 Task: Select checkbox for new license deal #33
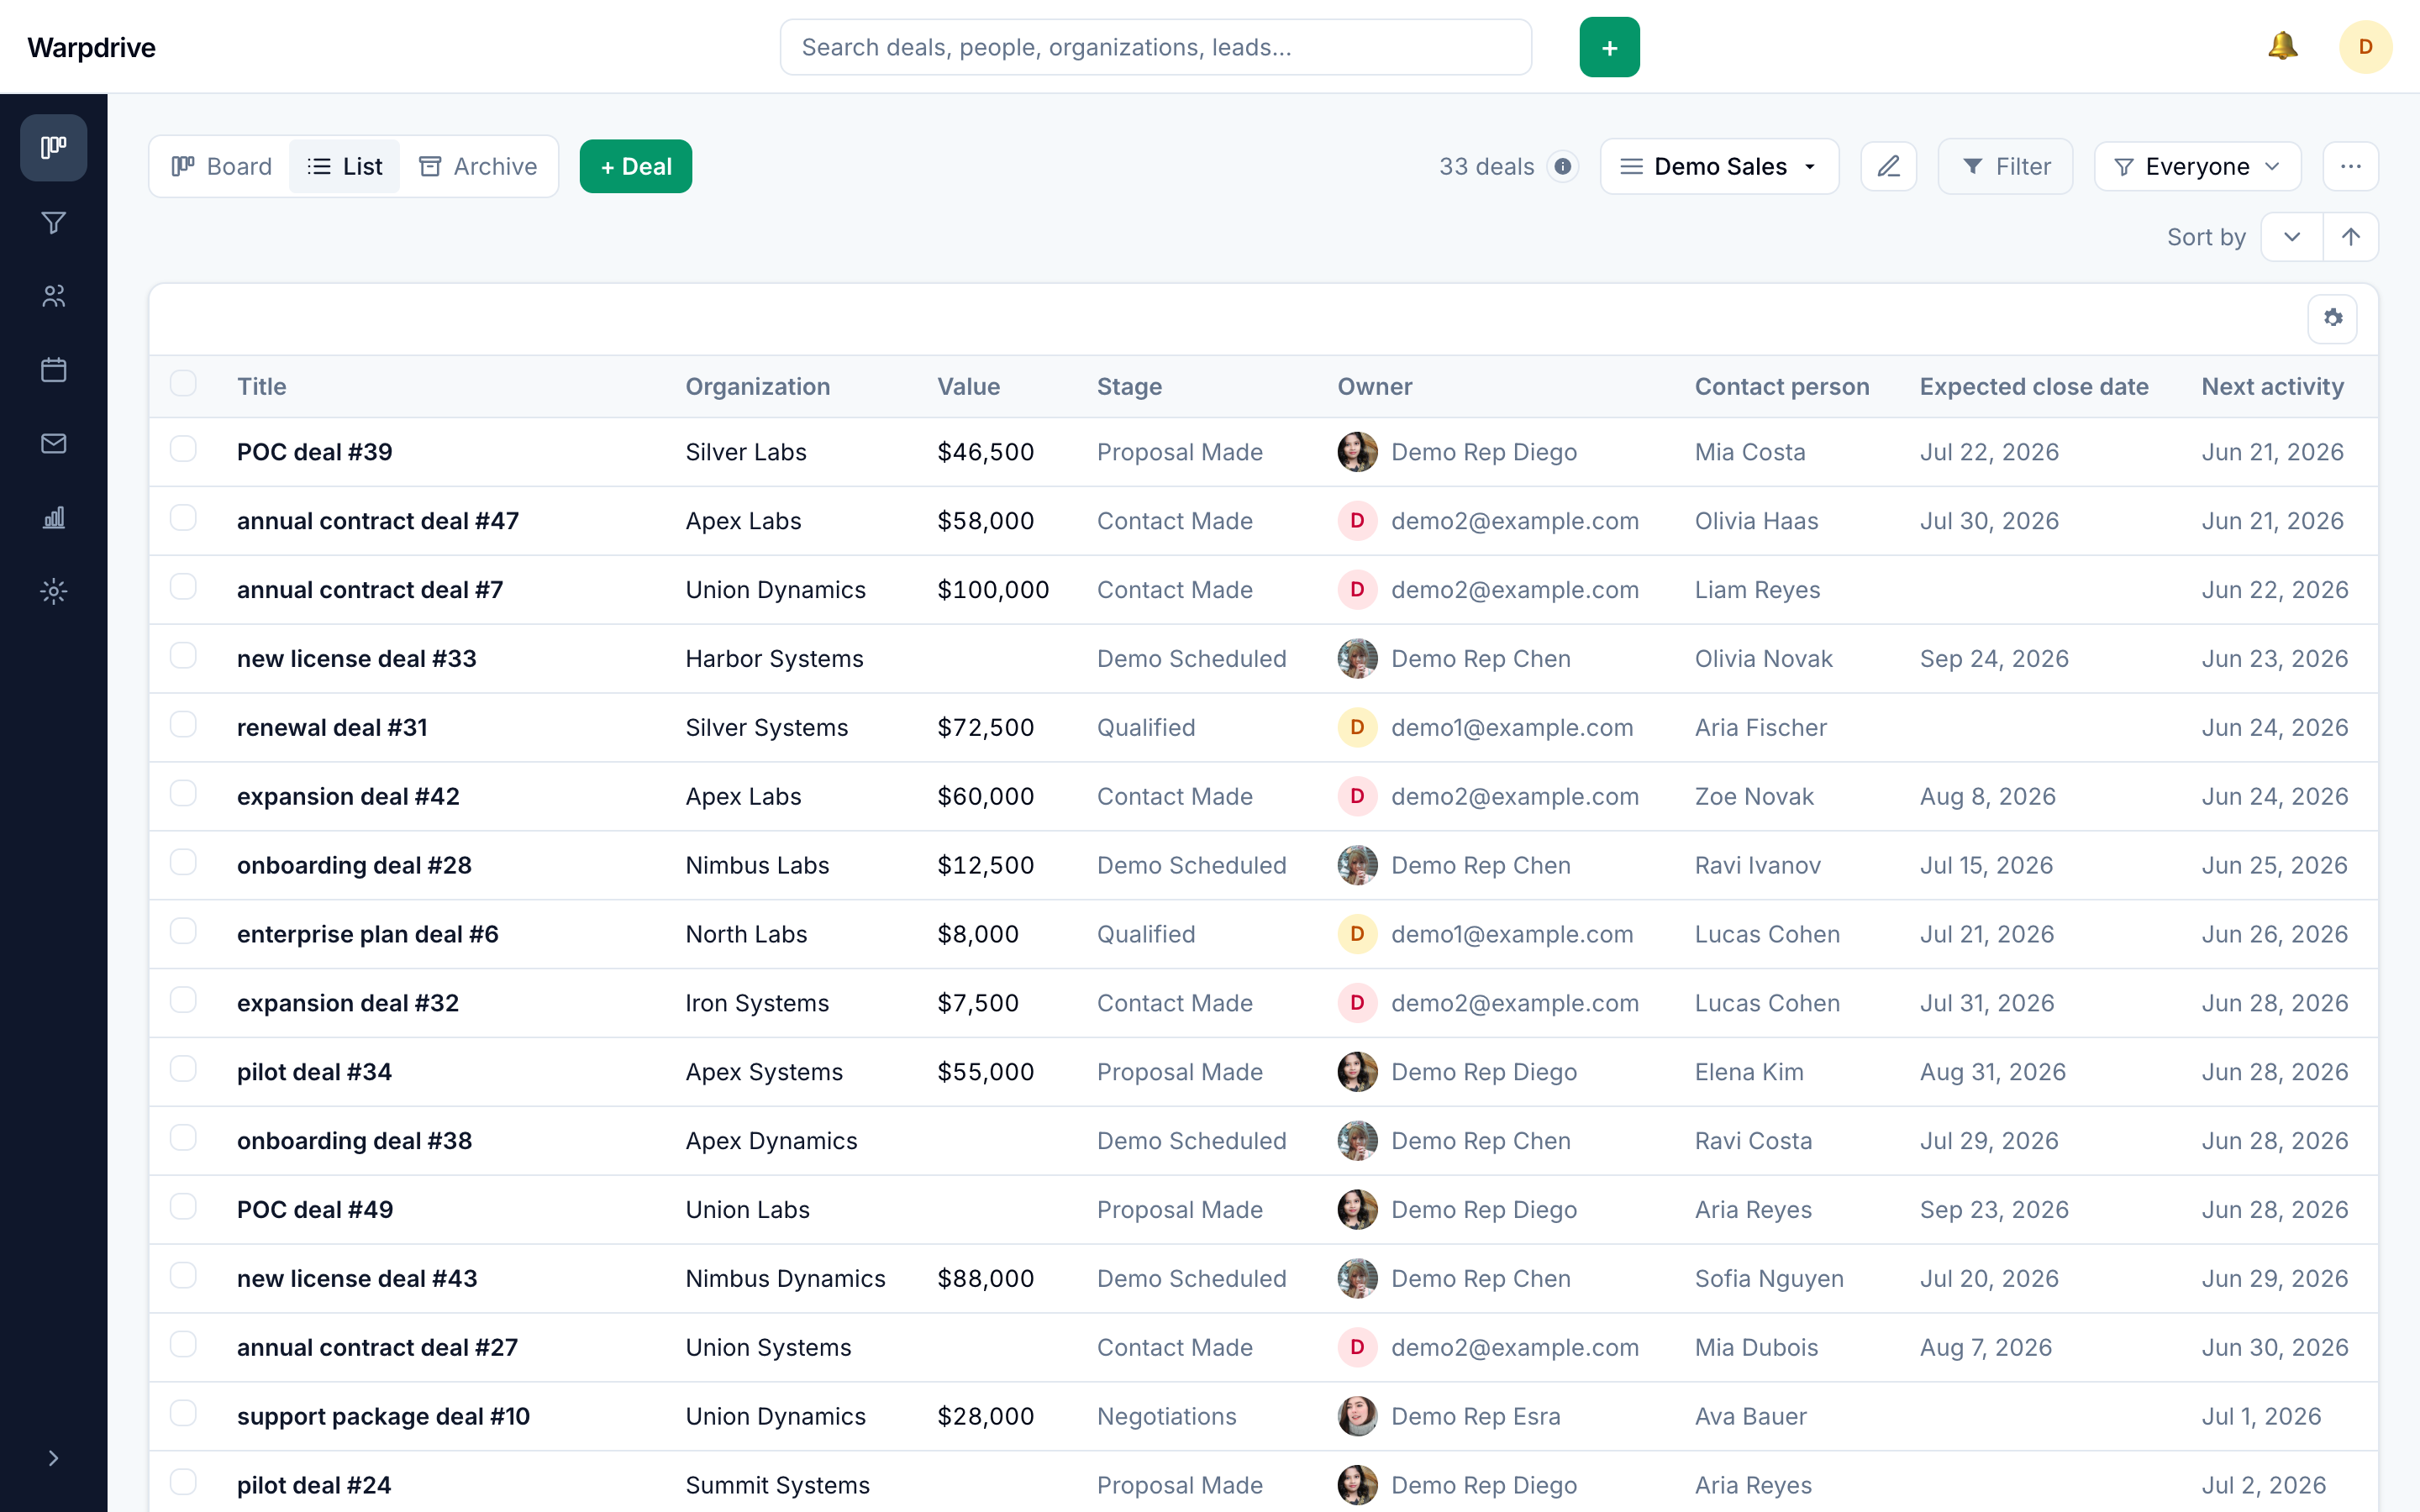pos(183,656)
